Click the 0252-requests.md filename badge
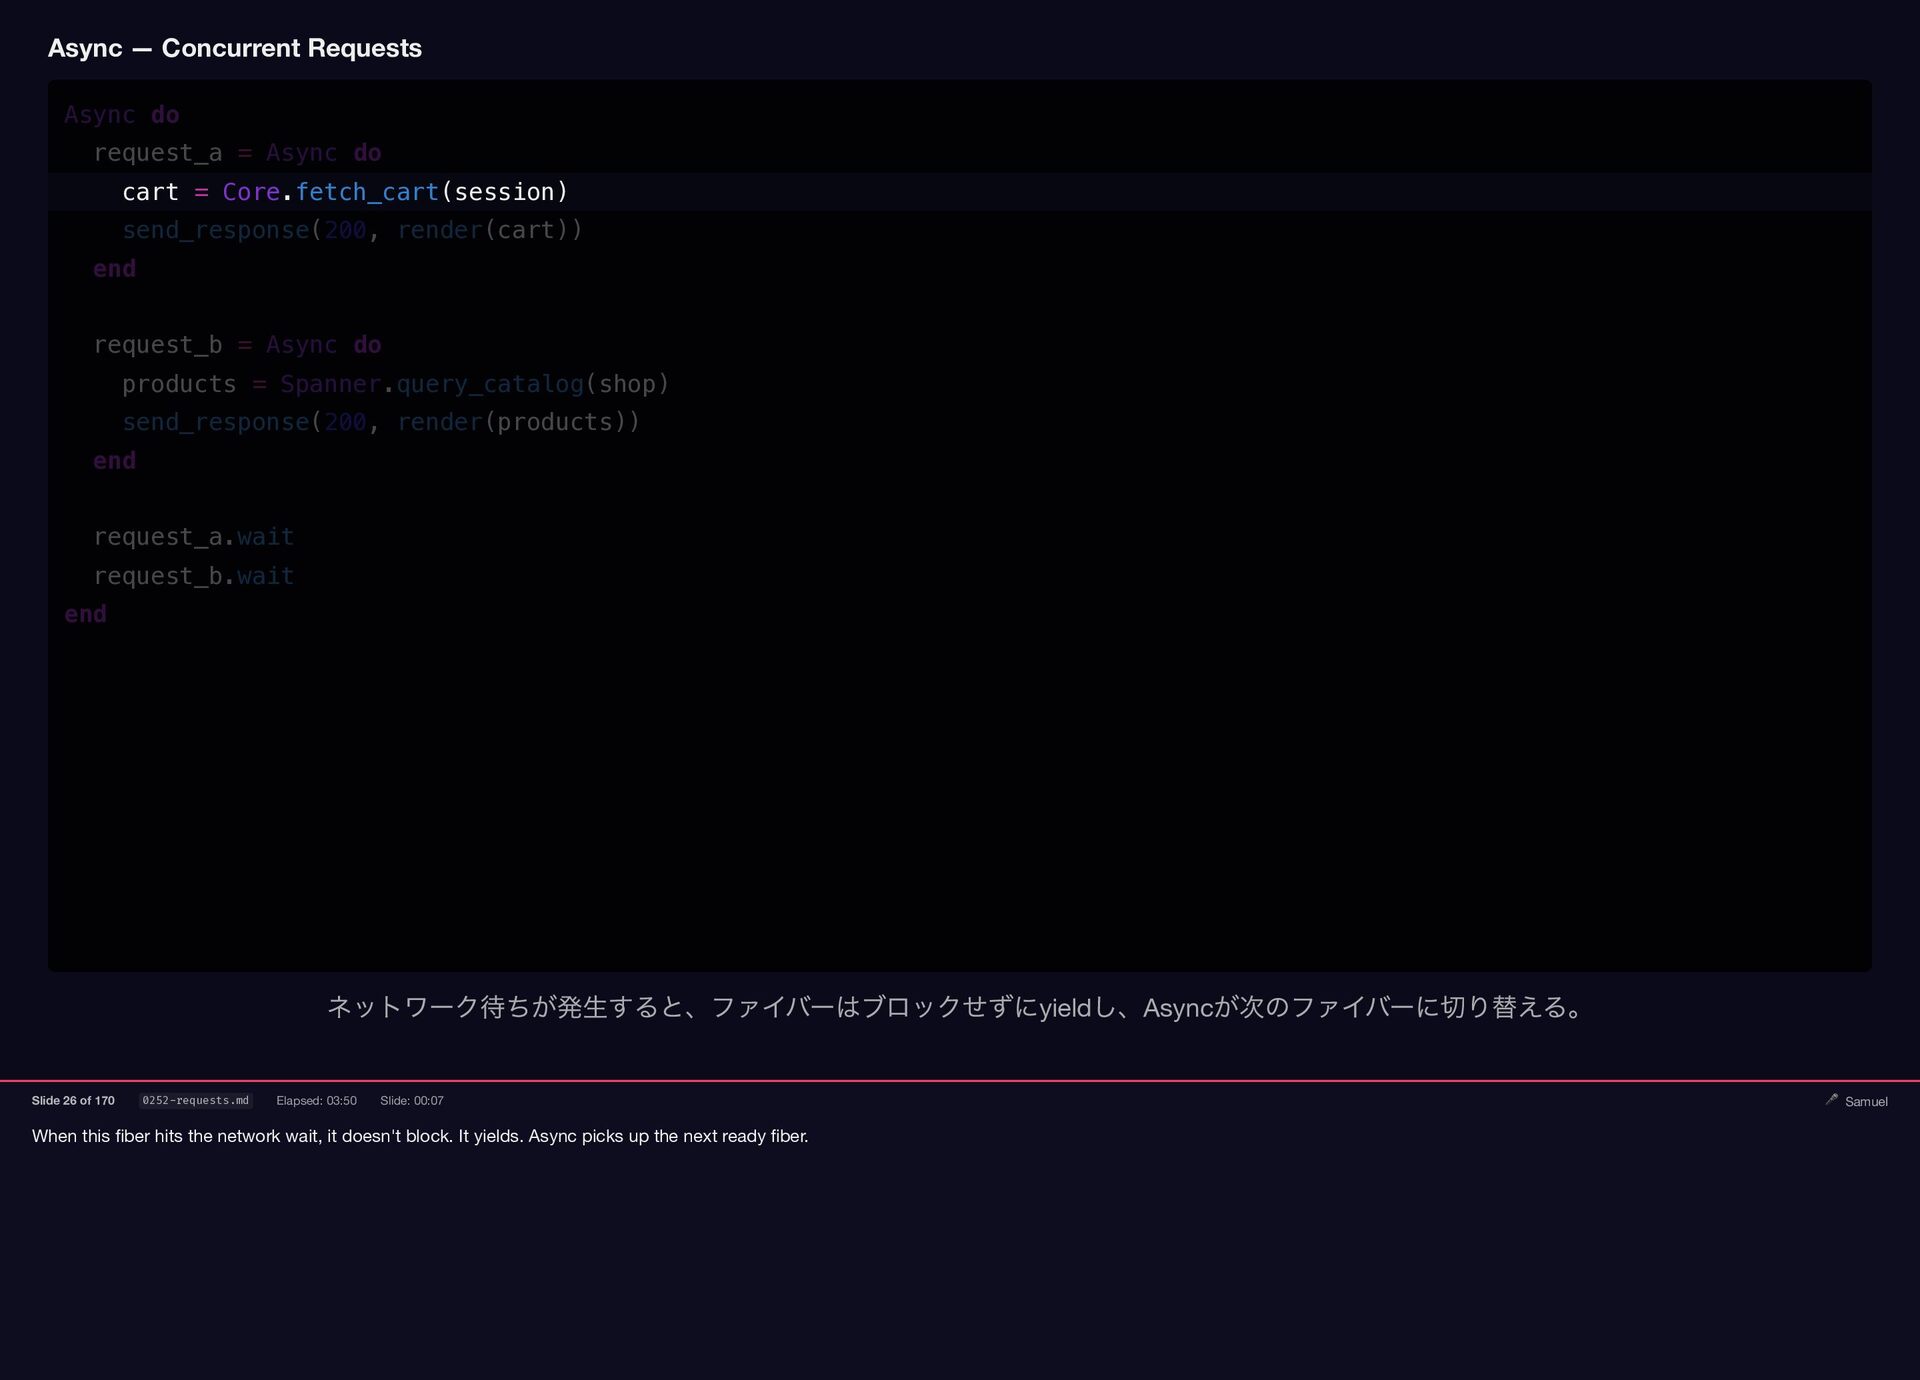1920x1380 pixels. click(195, 1101)
